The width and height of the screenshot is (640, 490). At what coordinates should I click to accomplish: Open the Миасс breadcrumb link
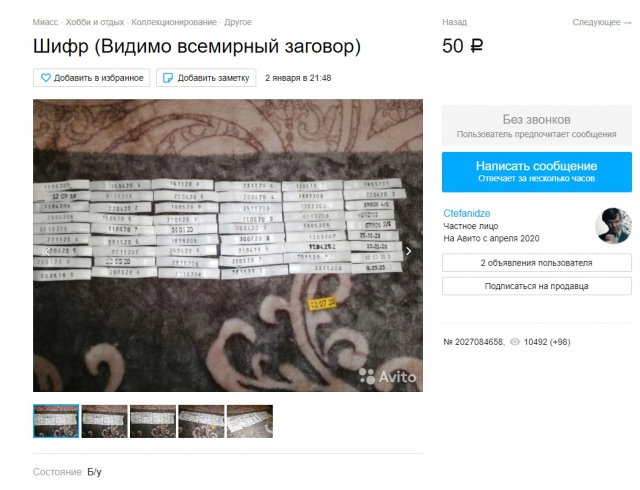45,22
